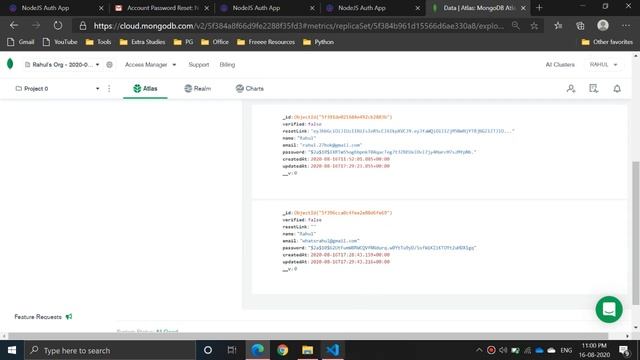Open Cortana circle icon
This screenshot has height=360, width=640.
(x=208, y=350)
